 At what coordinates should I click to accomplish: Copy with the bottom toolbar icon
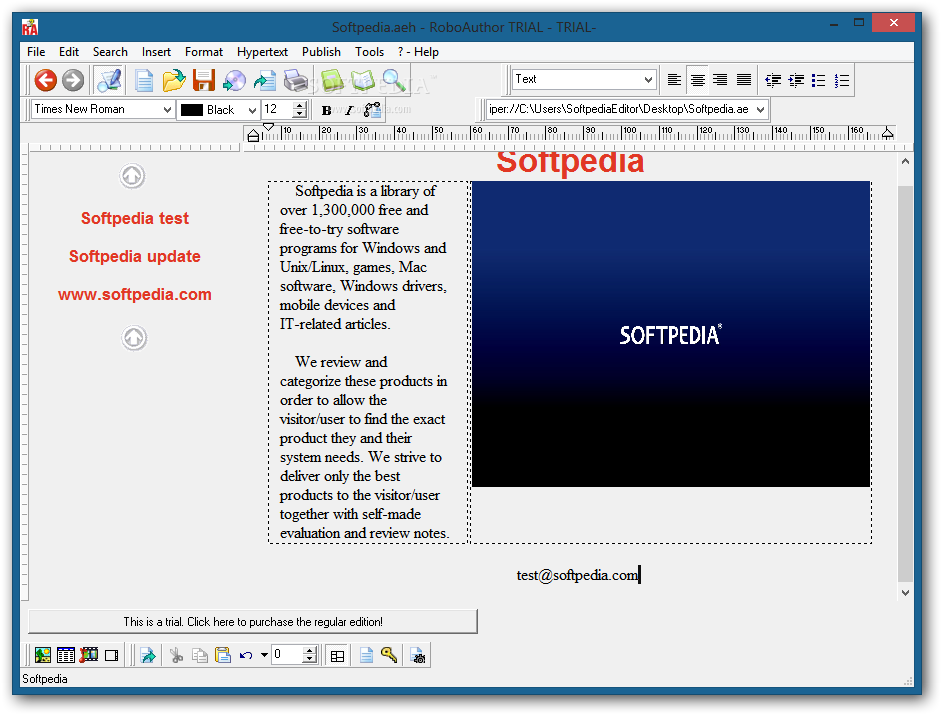(x=199, y=656)
